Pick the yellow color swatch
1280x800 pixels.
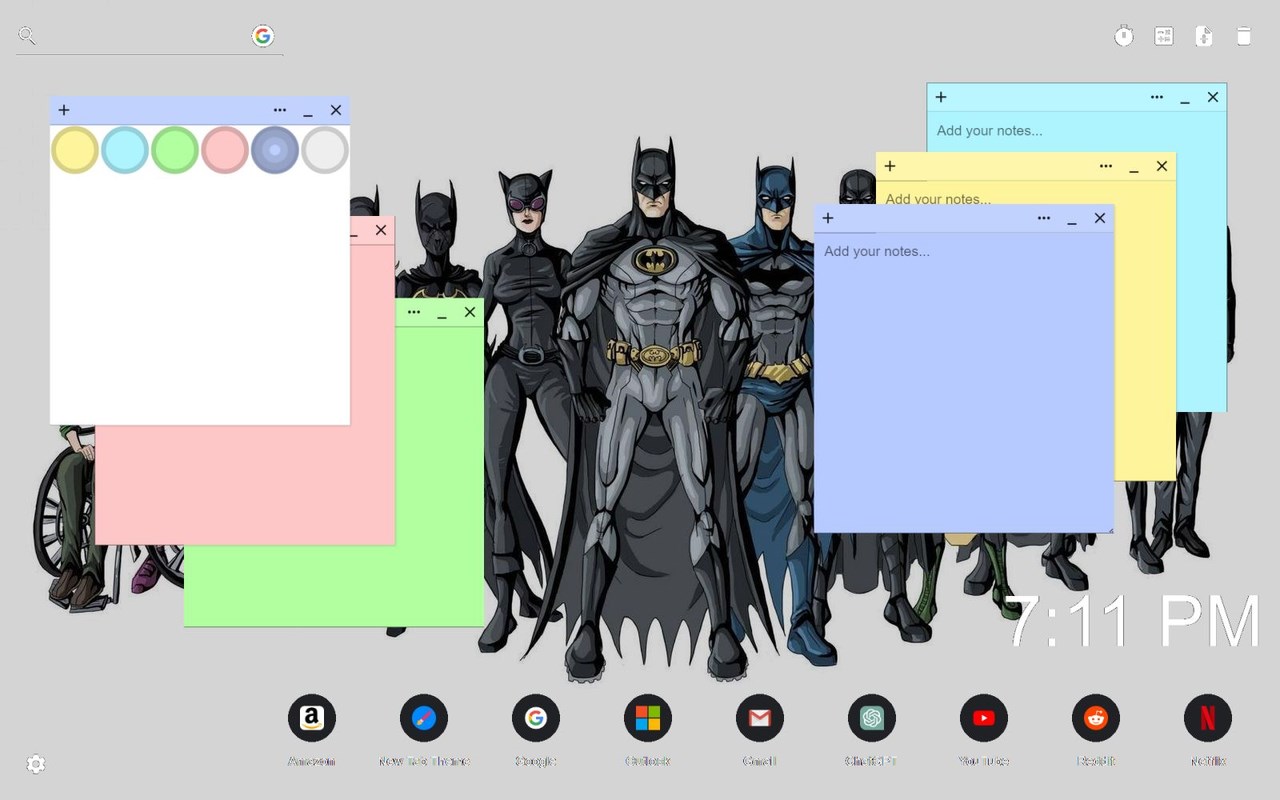pos(75,150)
